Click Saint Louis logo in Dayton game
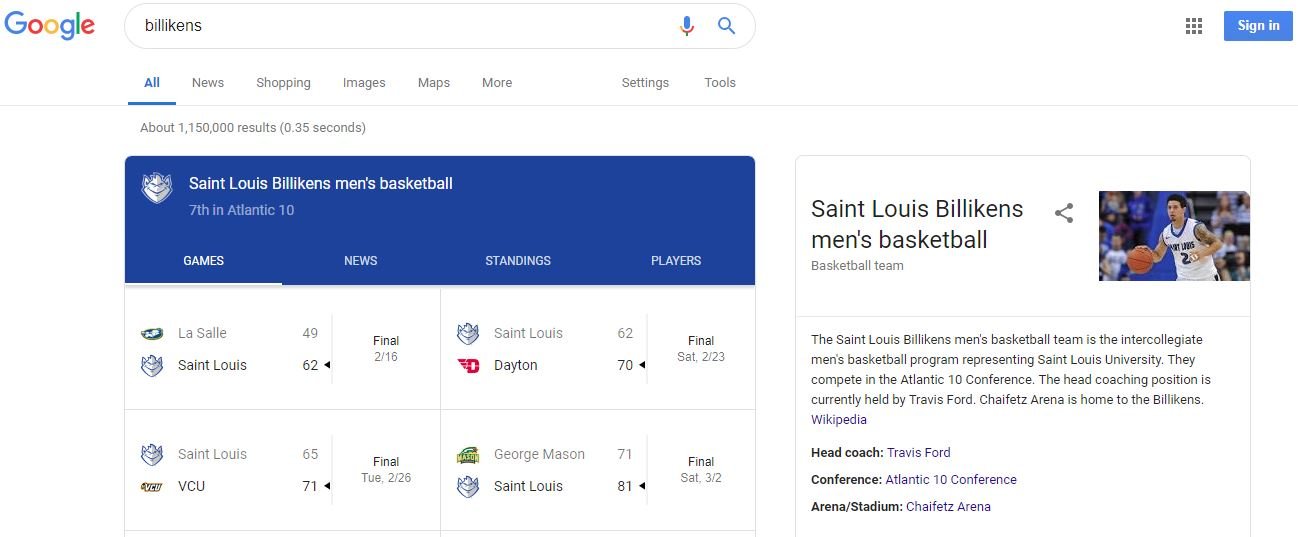 [468, 333]
